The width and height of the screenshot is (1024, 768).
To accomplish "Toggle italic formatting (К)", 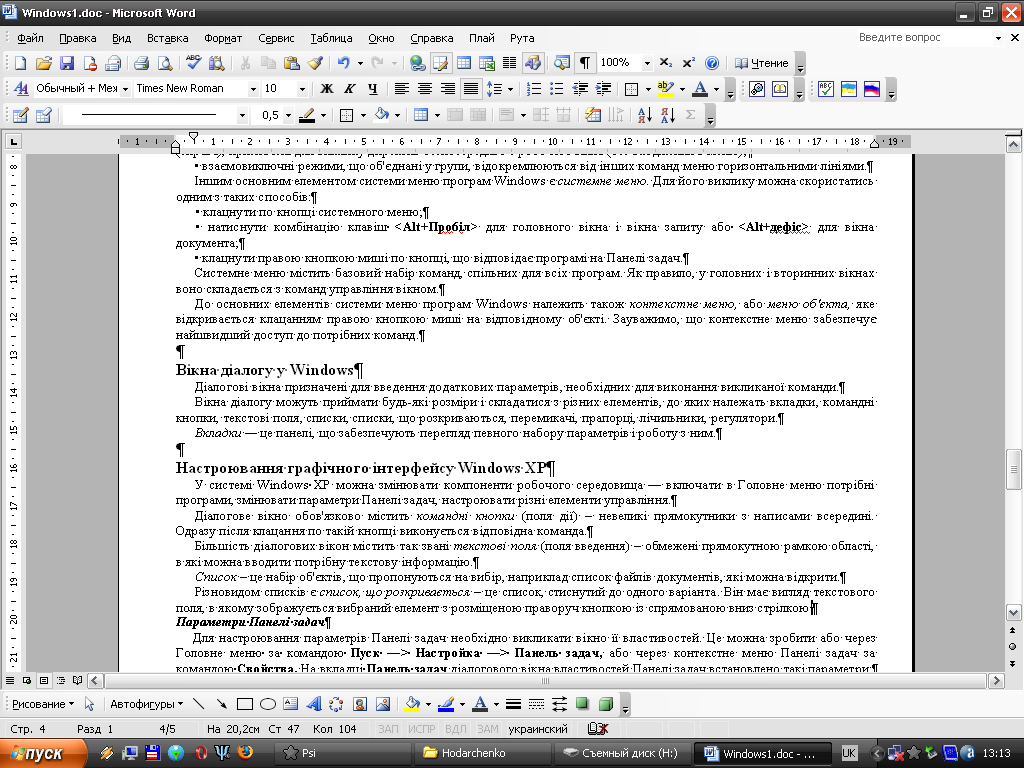I will (x=349, y=89).
